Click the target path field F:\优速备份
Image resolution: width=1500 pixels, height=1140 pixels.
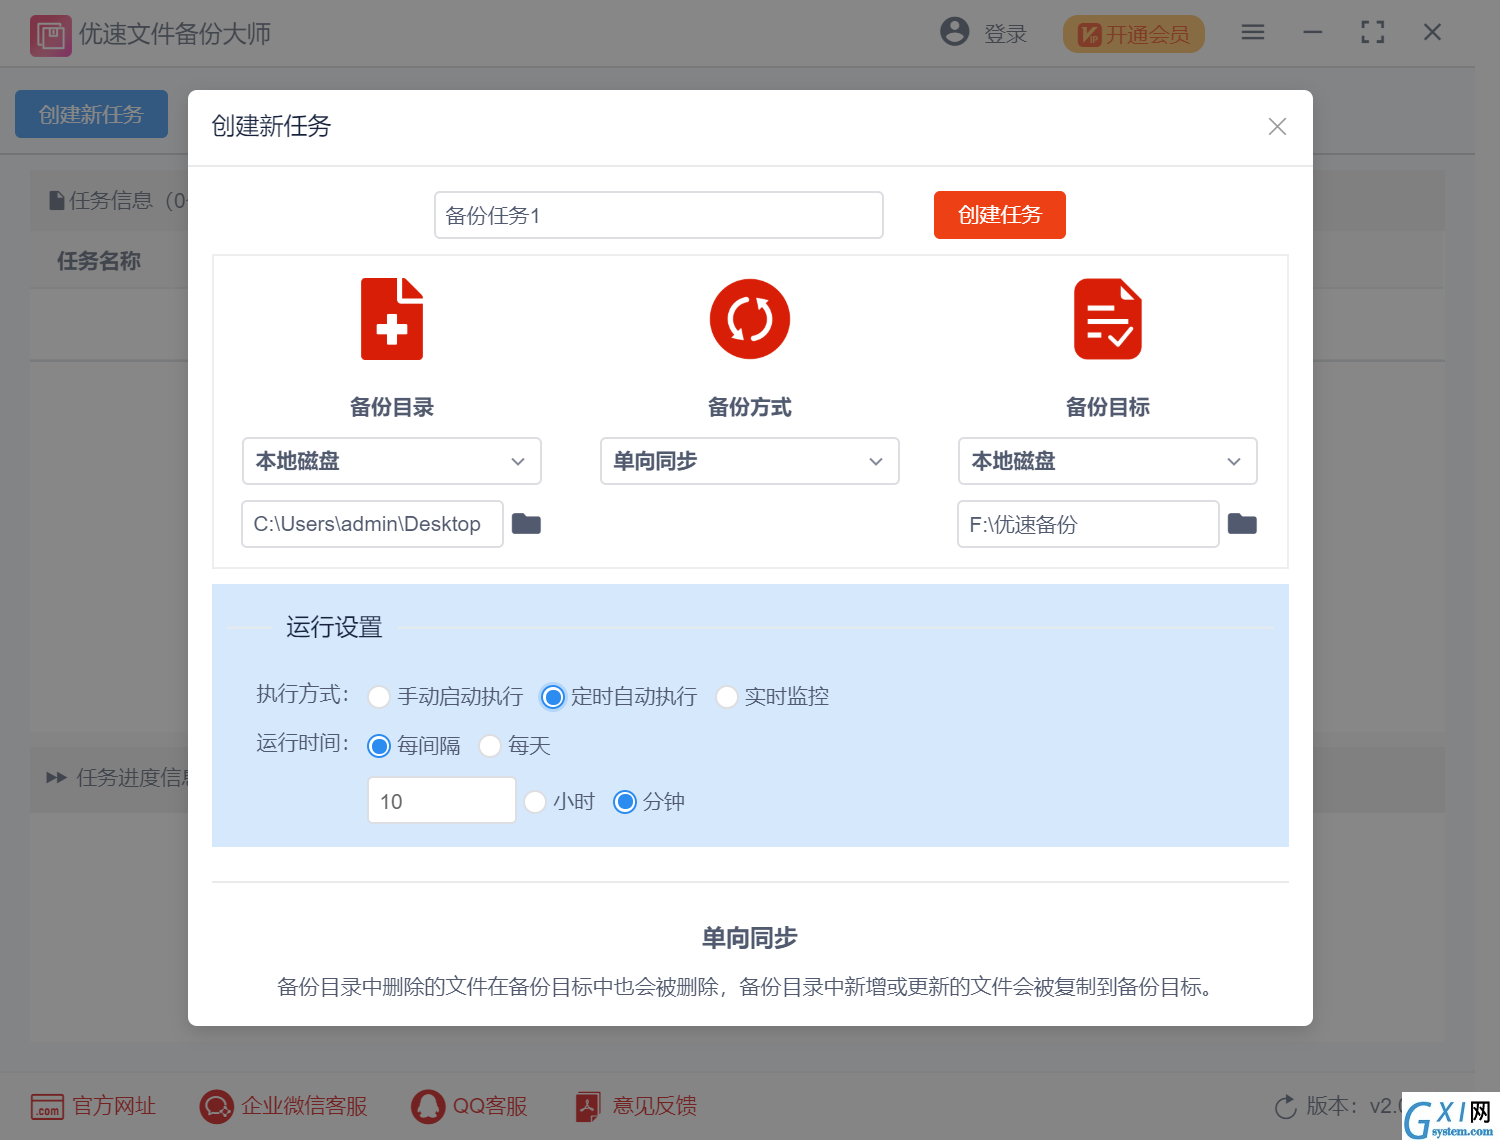[1088, 524]
